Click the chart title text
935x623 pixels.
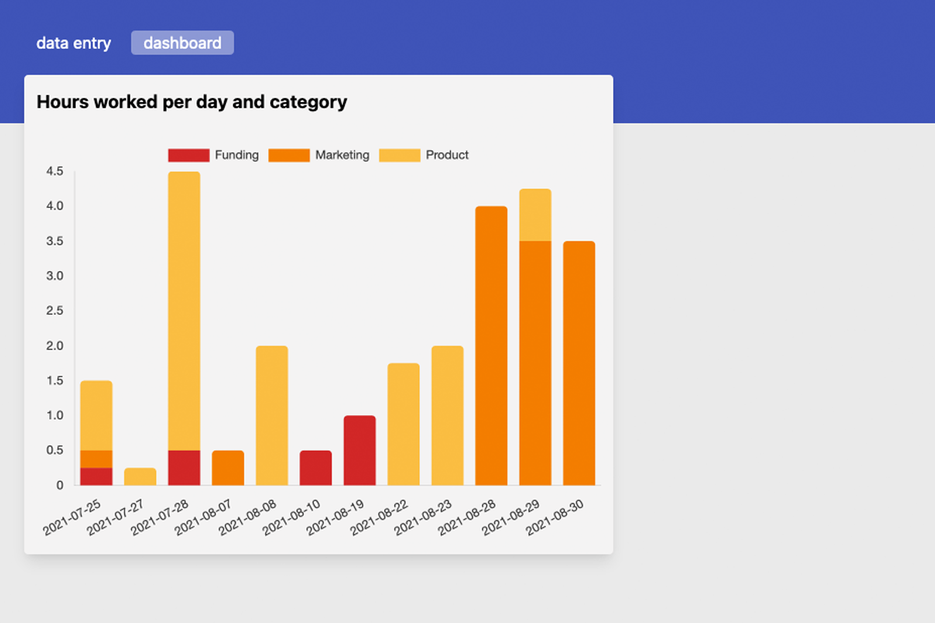(x=191, y=102)
